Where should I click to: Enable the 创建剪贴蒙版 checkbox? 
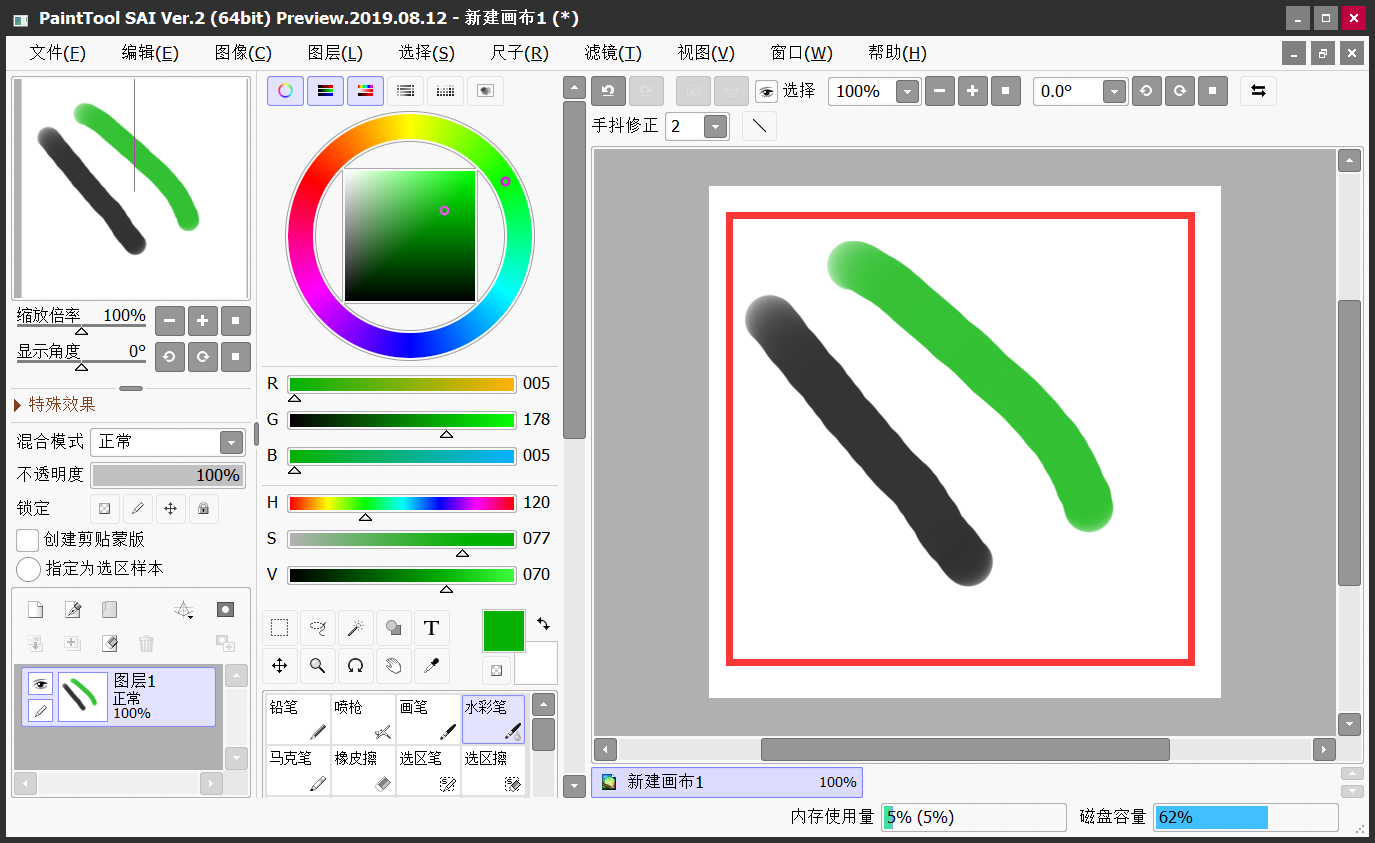28,540
